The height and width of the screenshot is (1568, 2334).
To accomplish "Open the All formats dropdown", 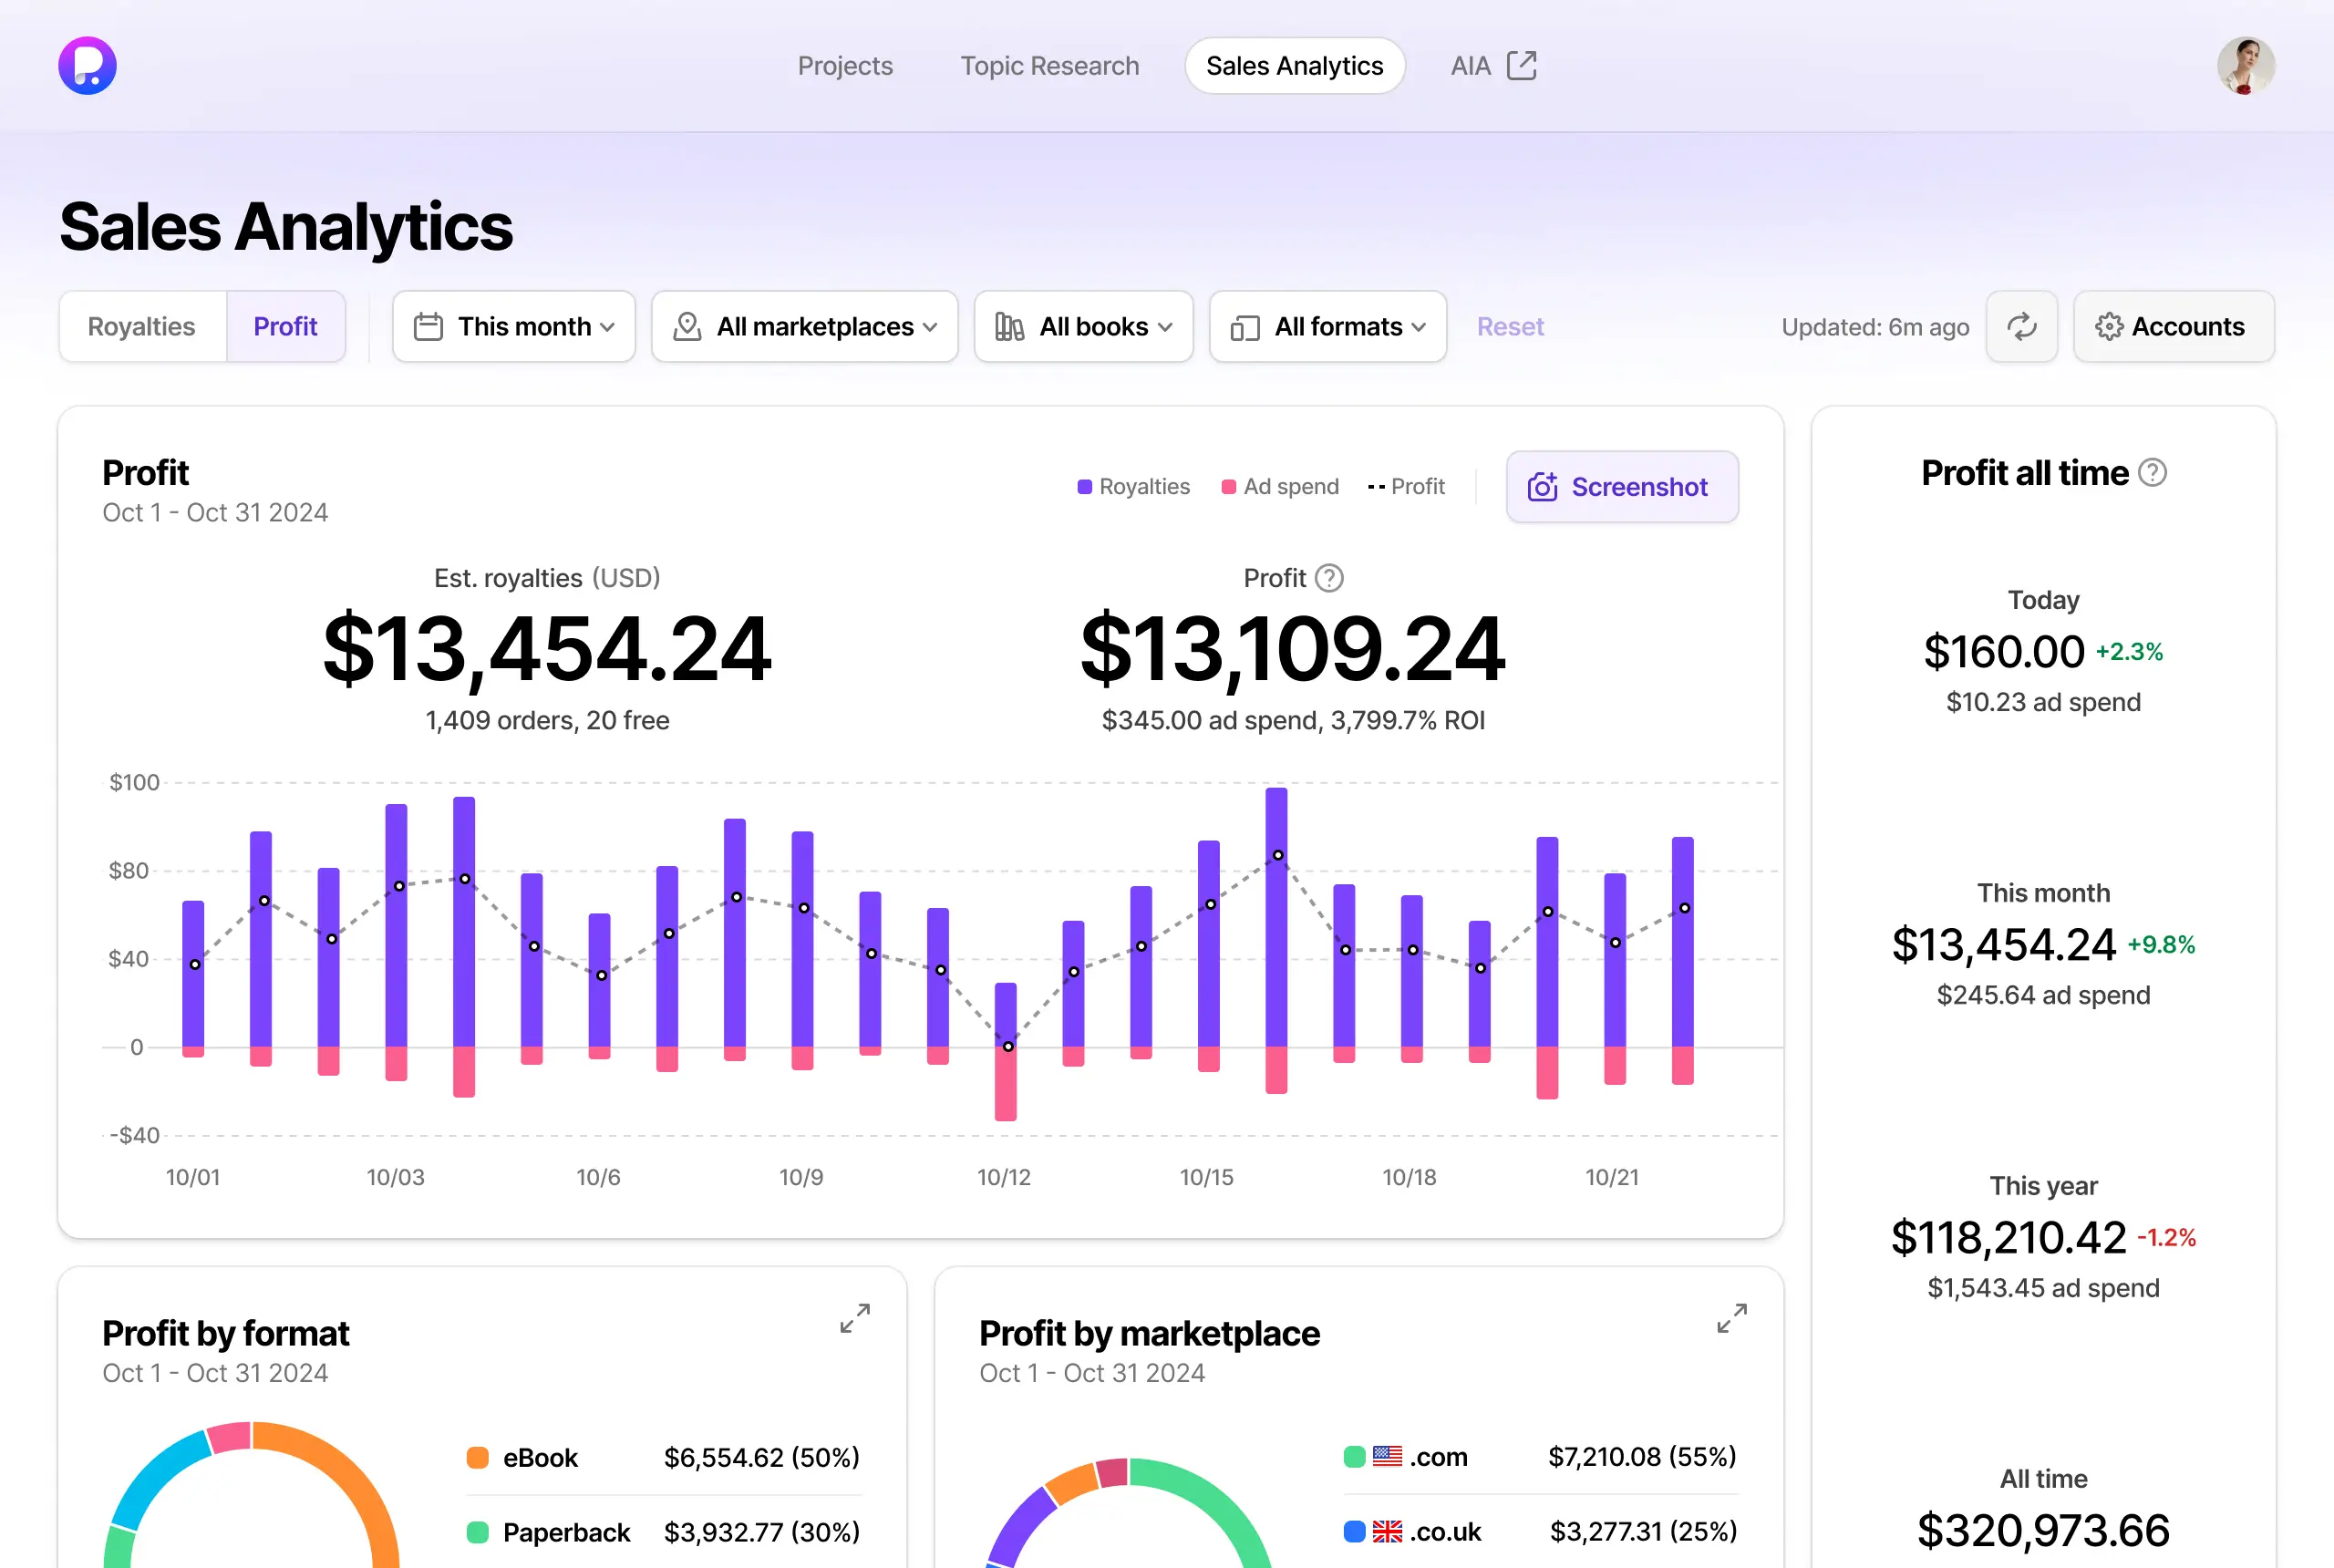I will tap(1328, 327).
